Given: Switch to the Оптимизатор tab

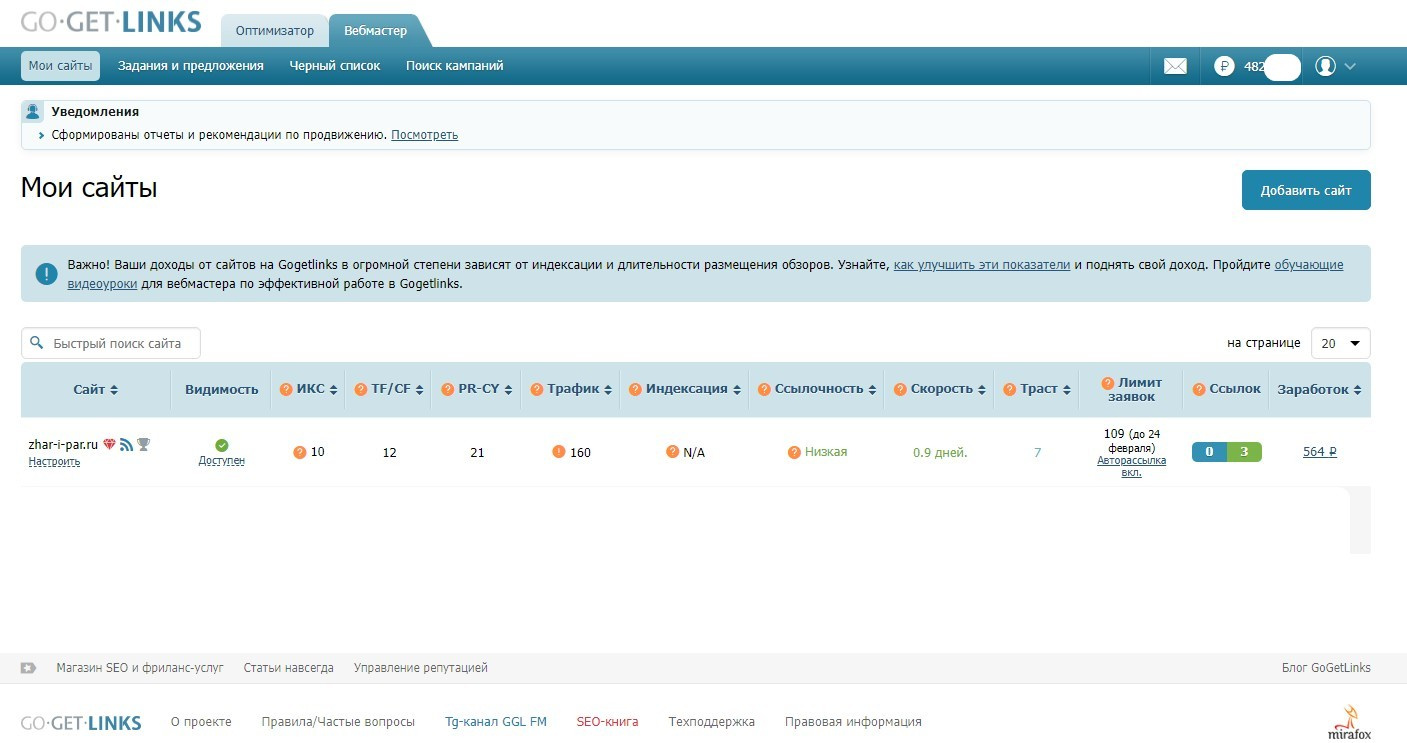Looking at the screenshot, I should (275, 31).
